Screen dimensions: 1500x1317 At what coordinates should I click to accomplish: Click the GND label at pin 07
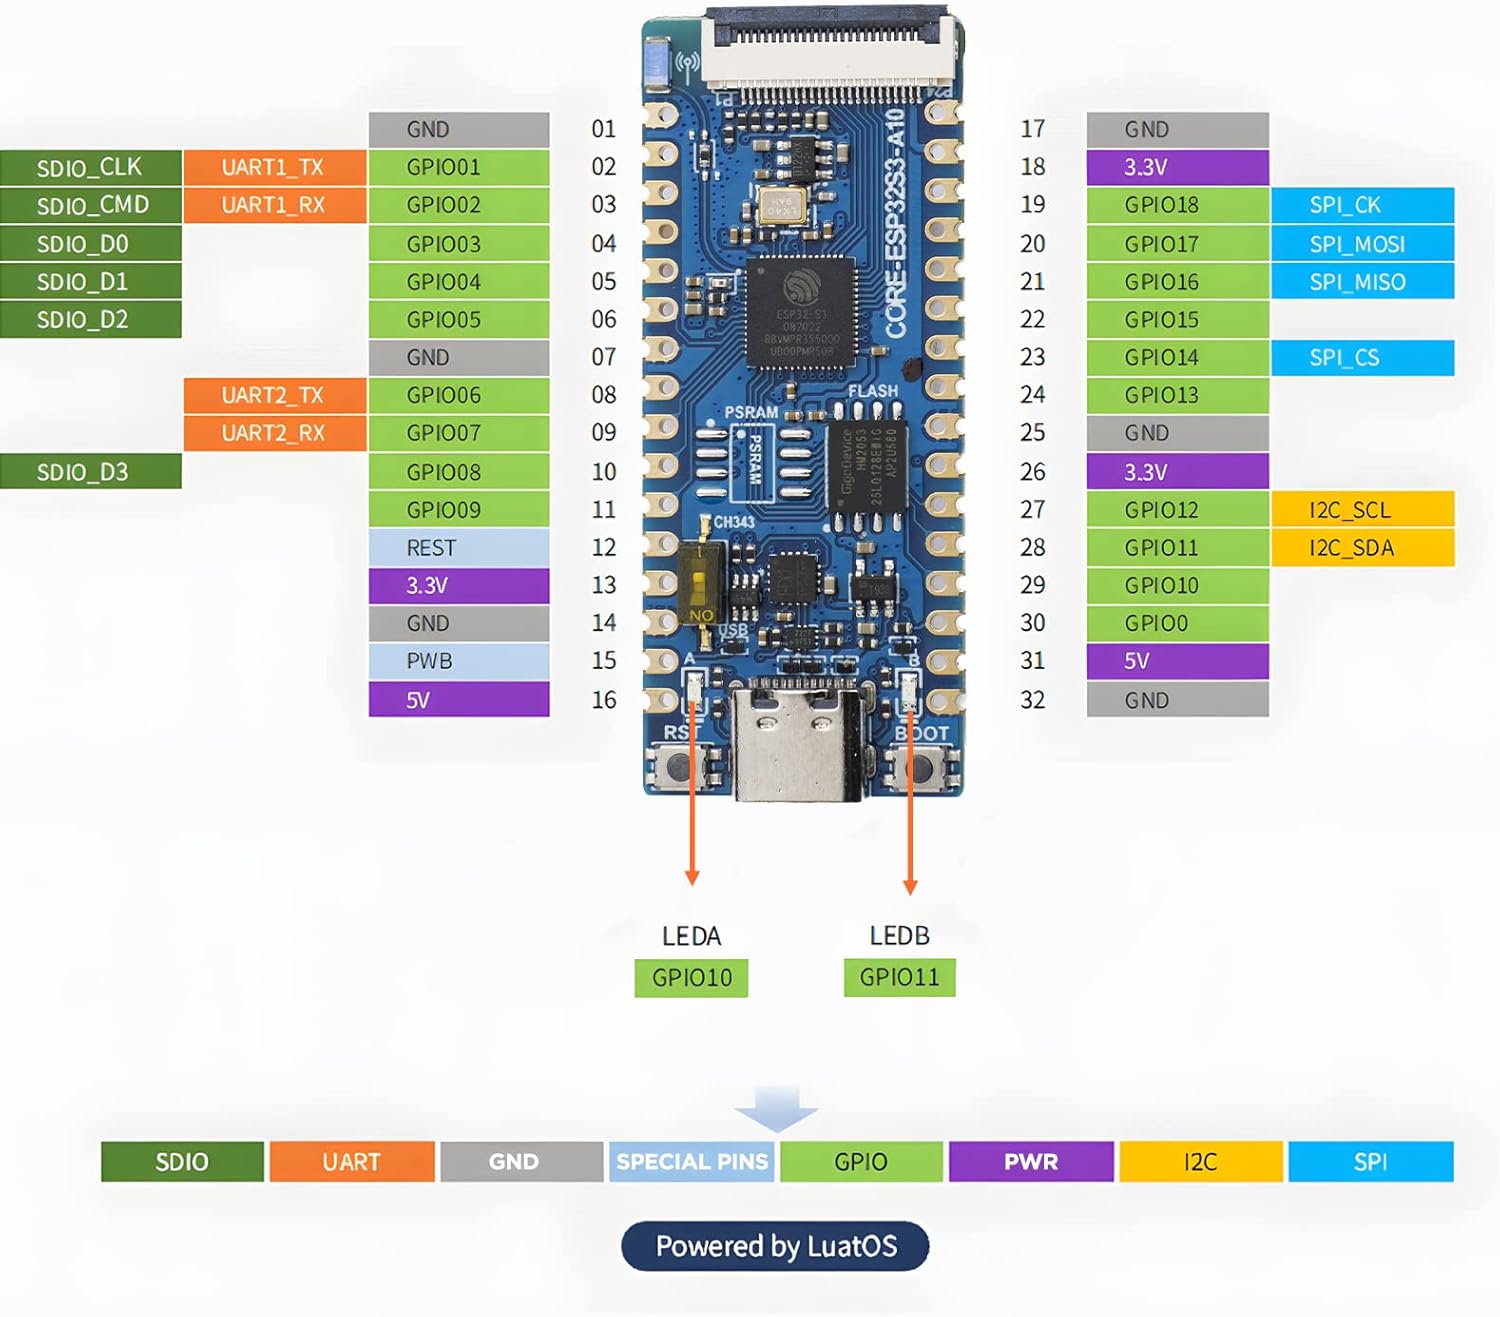459,358
